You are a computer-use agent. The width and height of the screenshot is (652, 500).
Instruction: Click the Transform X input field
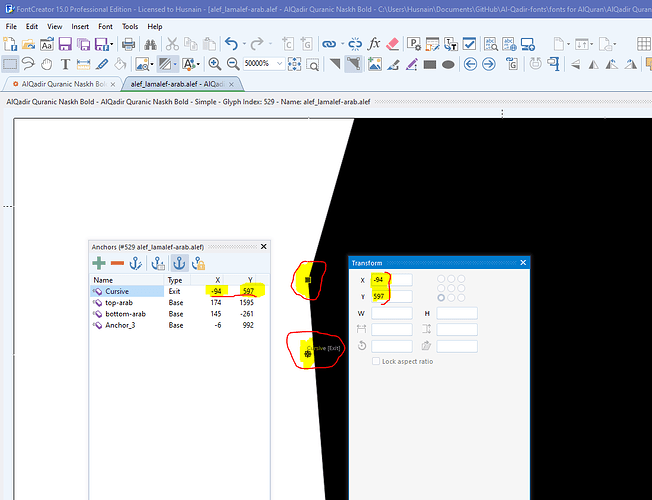coord(392,280)
